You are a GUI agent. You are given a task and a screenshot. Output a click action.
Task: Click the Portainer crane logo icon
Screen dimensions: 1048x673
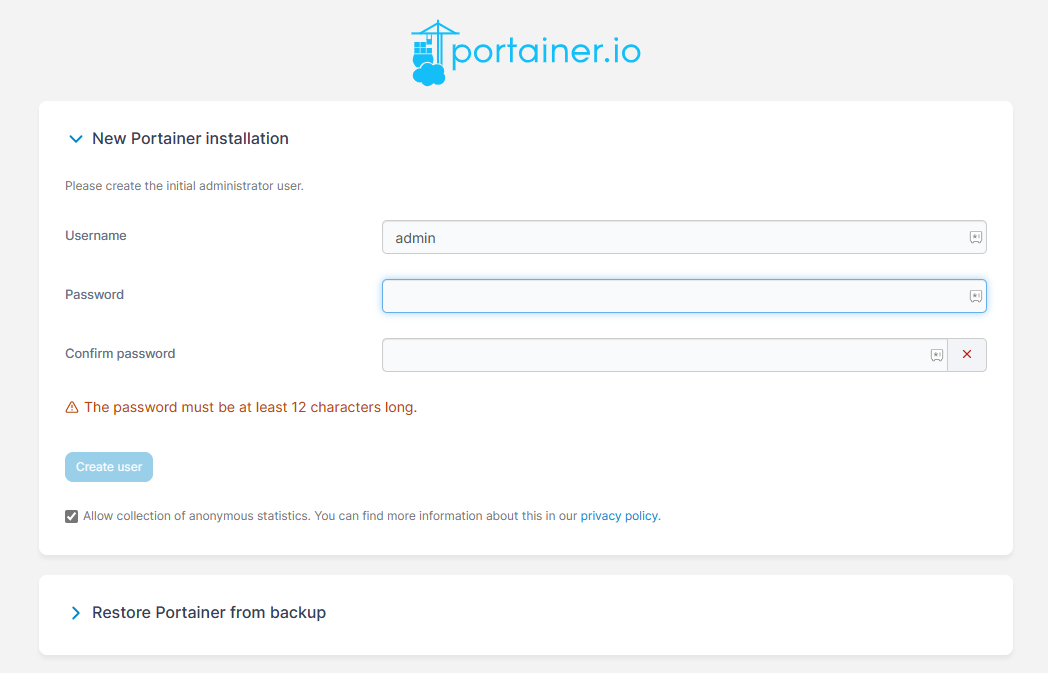click(x=430, y=53)
